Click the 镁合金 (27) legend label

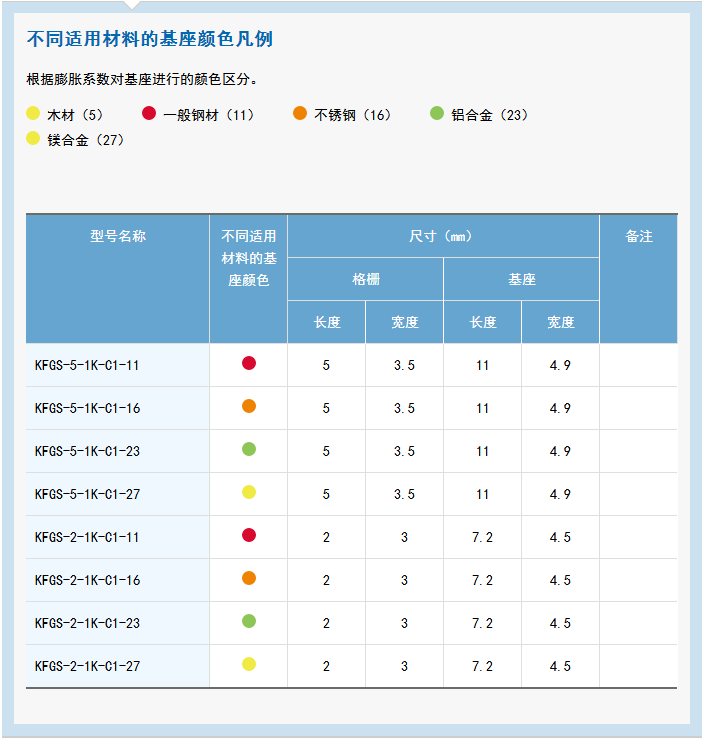[x=86, y=140]
